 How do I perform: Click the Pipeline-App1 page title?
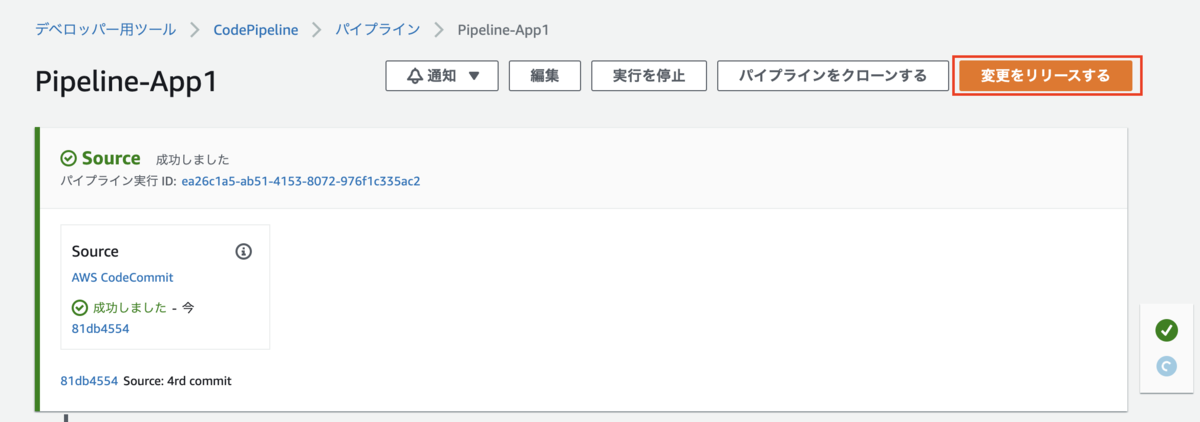[126, 81]
